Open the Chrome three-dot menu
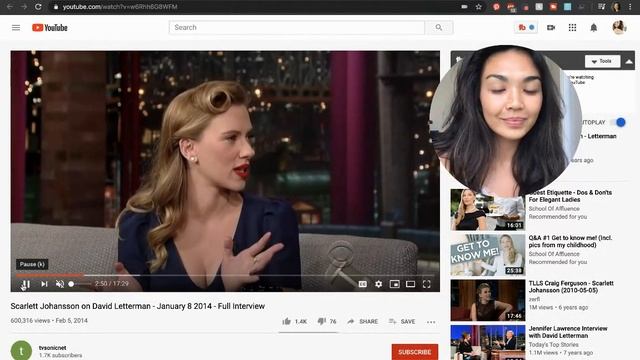This screenshot has height=360, width=640. 630,7
